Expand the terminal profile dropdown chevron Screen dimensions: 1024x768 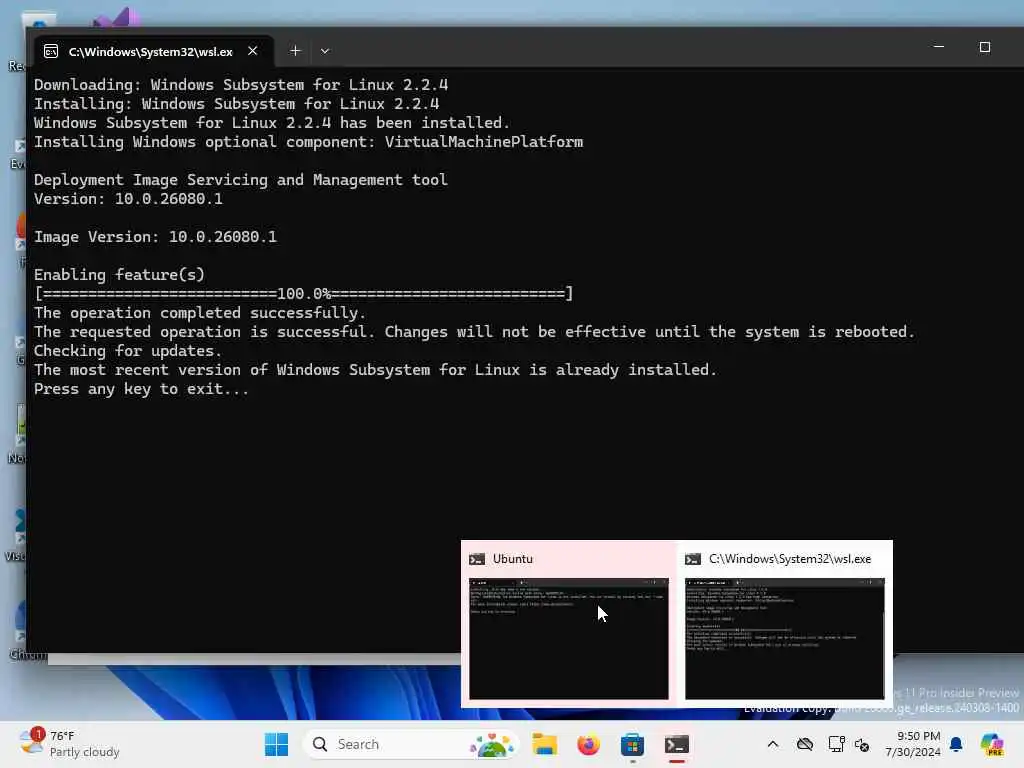point(325,51)
